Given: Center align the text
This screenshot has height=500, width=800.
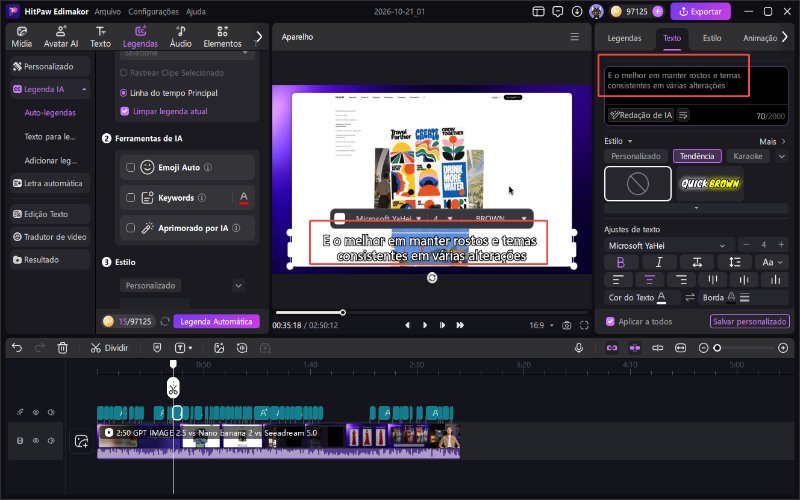Looking at the screenshot, I should click(649, 280).
